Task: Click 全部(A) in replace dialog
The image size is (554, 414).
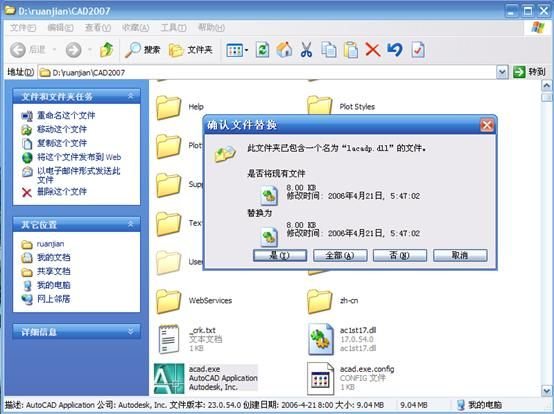Action: pyautogui.click(x=340, y=255)
